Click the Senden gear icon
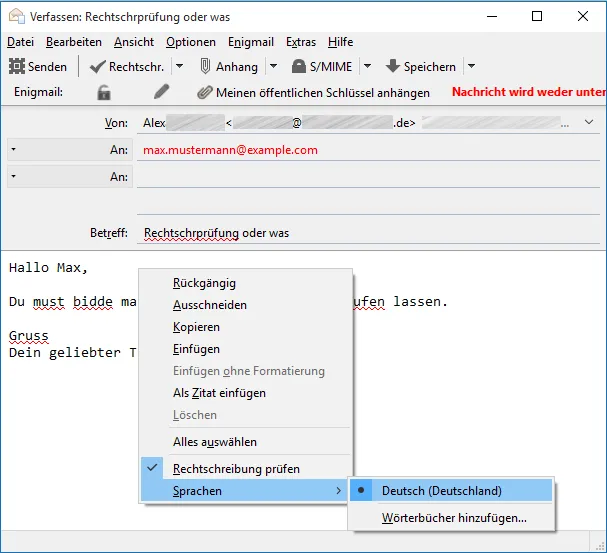 point(17,66)
